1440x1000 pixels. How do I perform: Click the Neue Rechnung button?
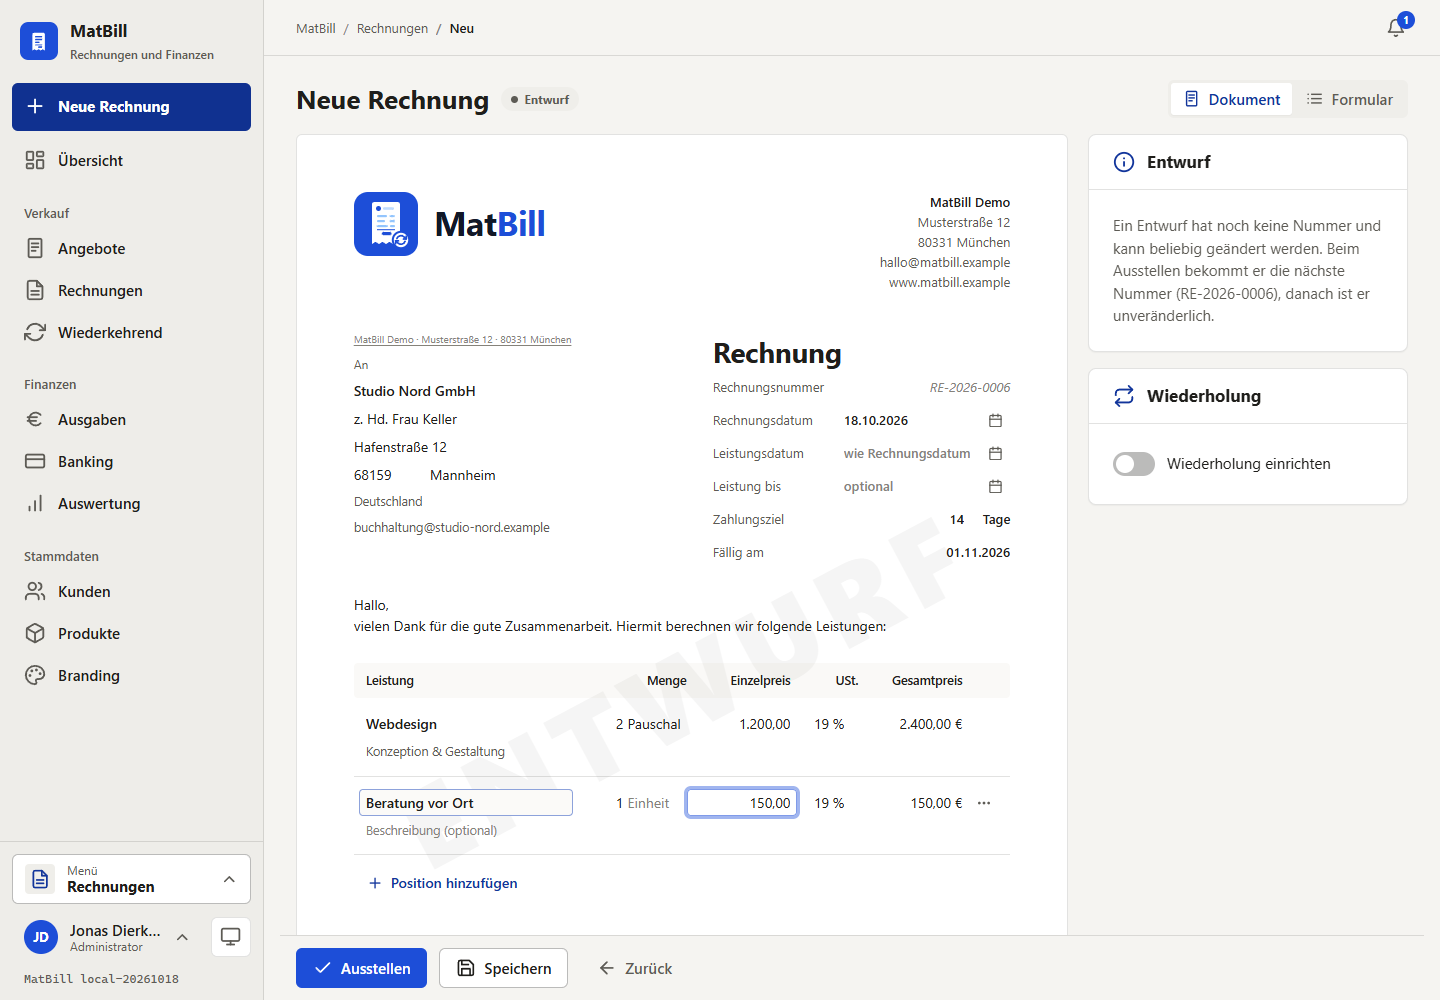coord(131,107)
